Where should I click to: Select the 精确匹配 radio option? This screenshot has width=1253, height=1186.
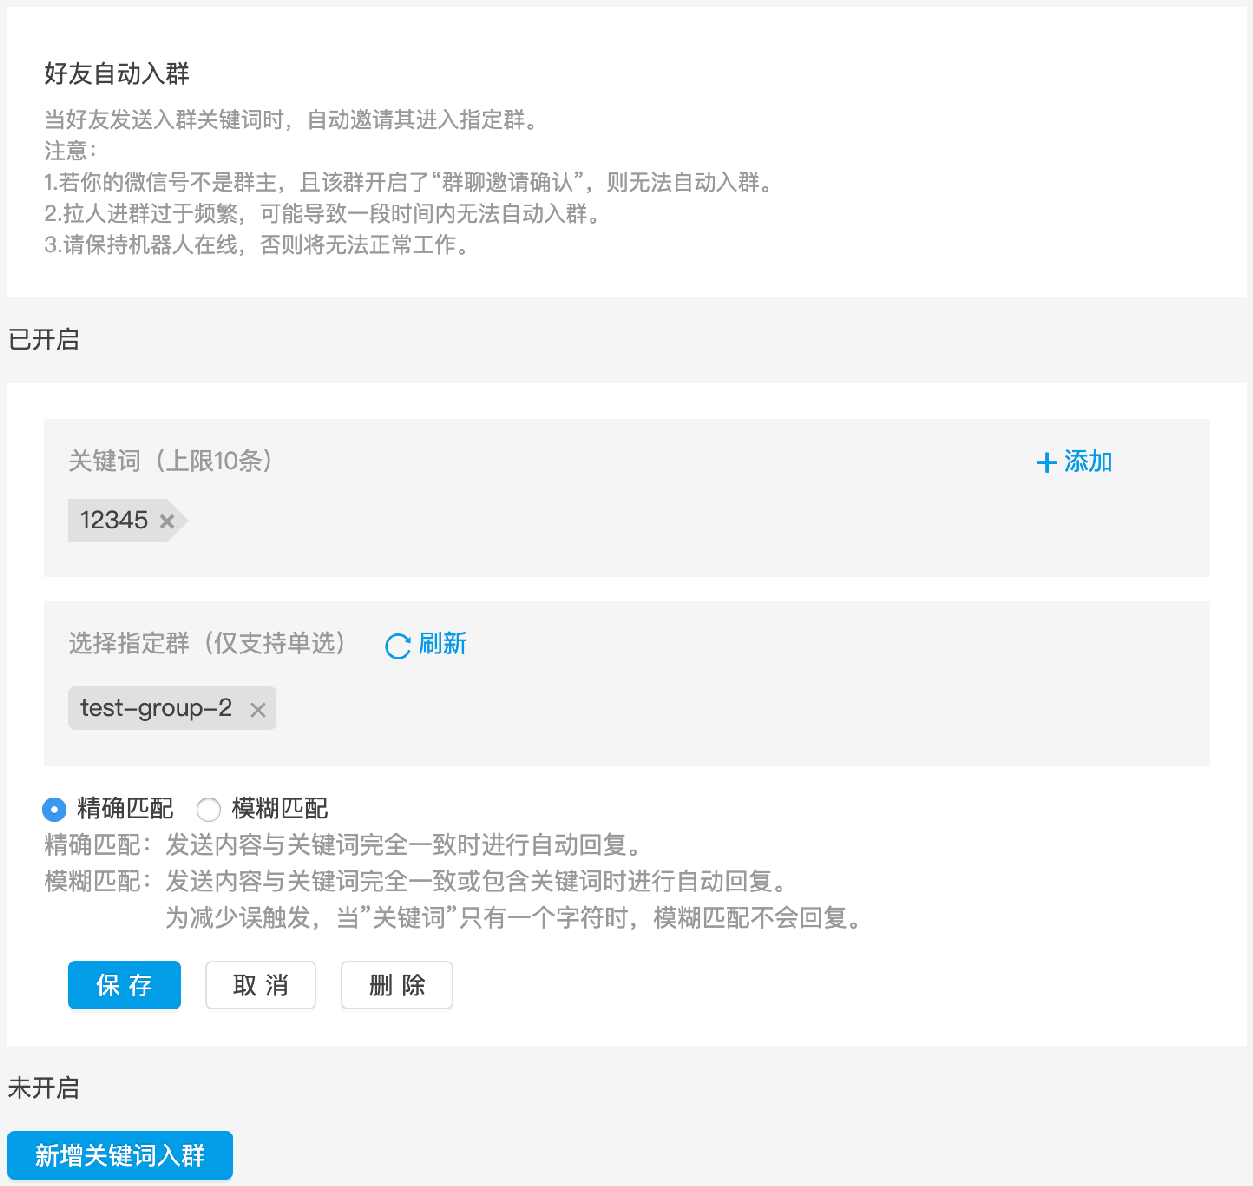(54, 809)
